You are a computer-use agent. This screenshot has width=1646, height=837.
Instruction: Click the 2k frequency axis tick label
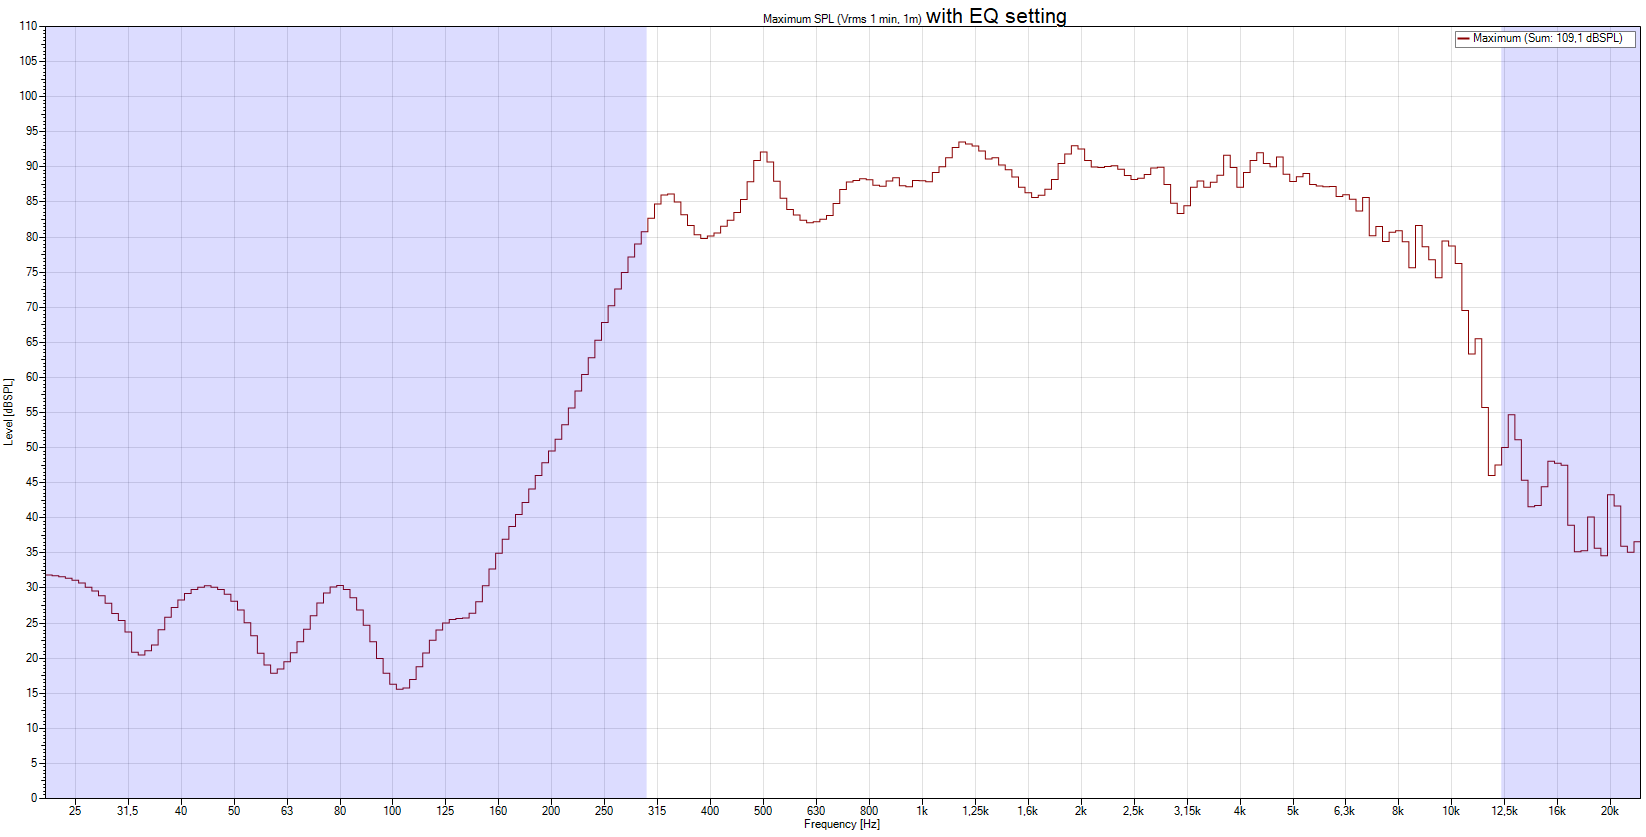click(1081, 811)
